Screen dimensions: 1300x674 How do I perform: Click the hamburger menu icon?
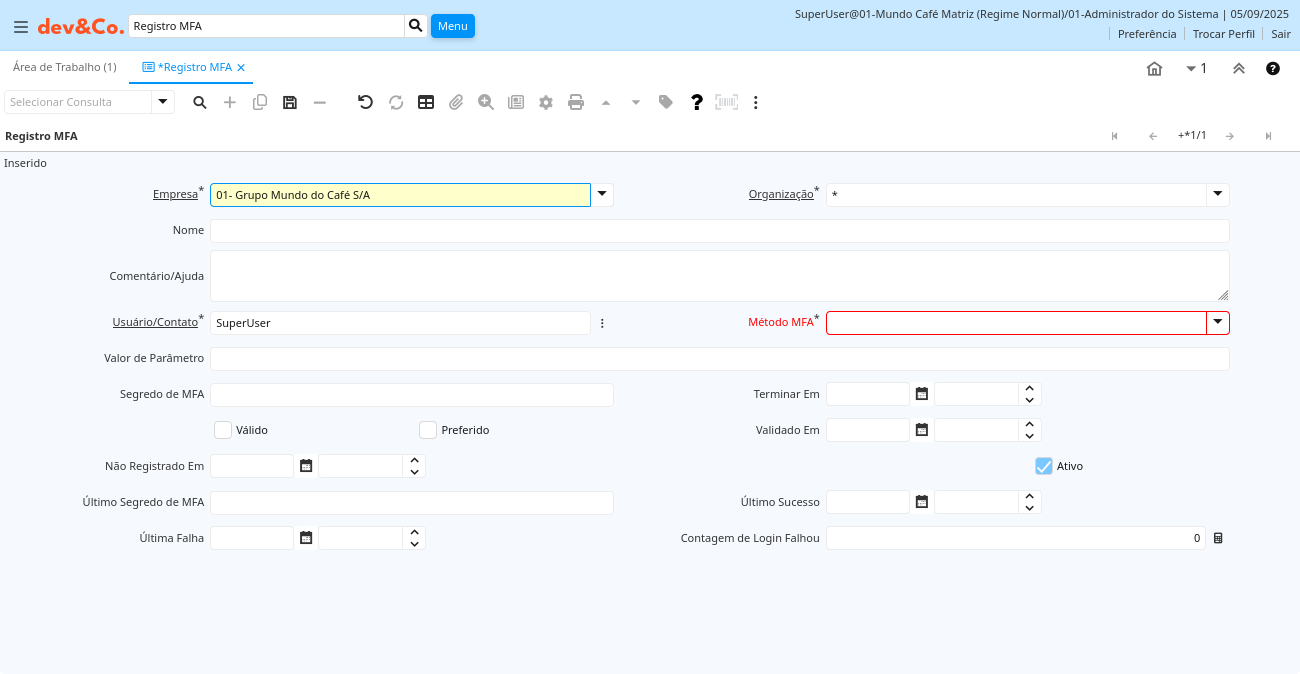[x=20, y=27]
